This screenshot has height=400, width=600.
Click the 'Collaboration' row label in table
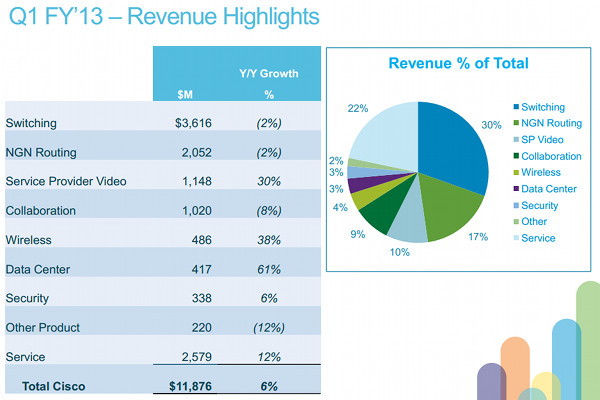pos(41,211)
